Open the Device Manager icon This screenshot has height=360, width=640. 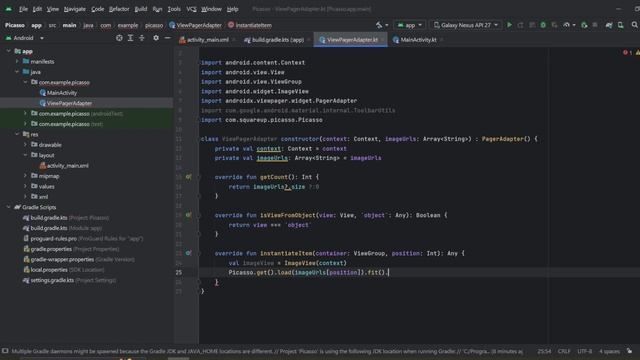pos(620,25)
